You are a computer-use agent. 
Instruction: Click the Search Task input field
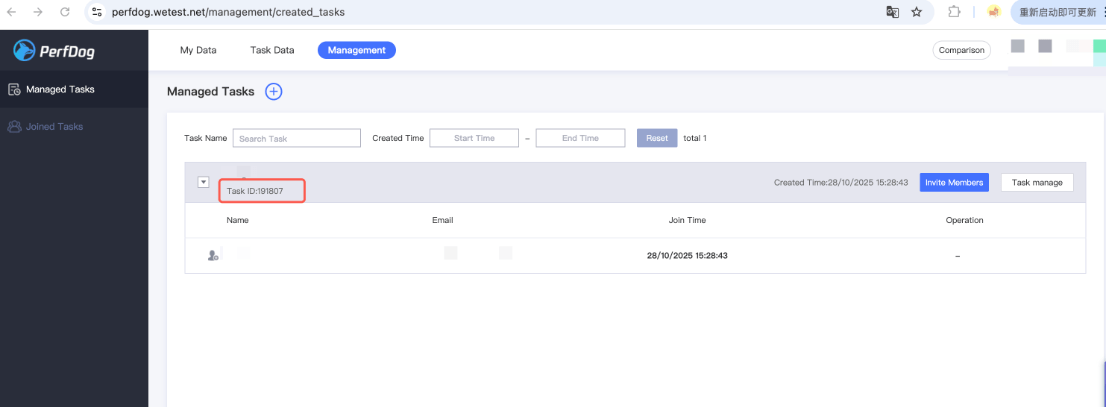296,138
